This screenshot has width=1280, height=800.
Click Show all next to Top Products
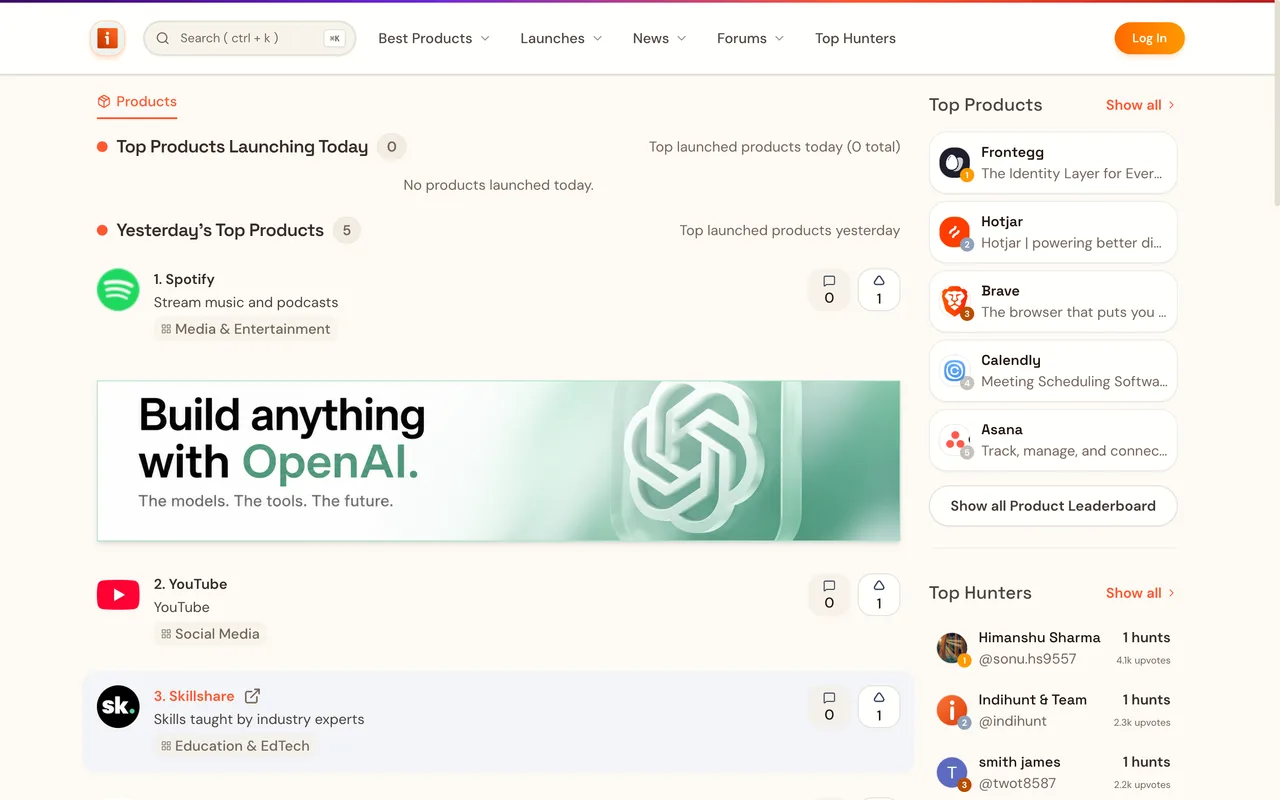(1140, 105)
